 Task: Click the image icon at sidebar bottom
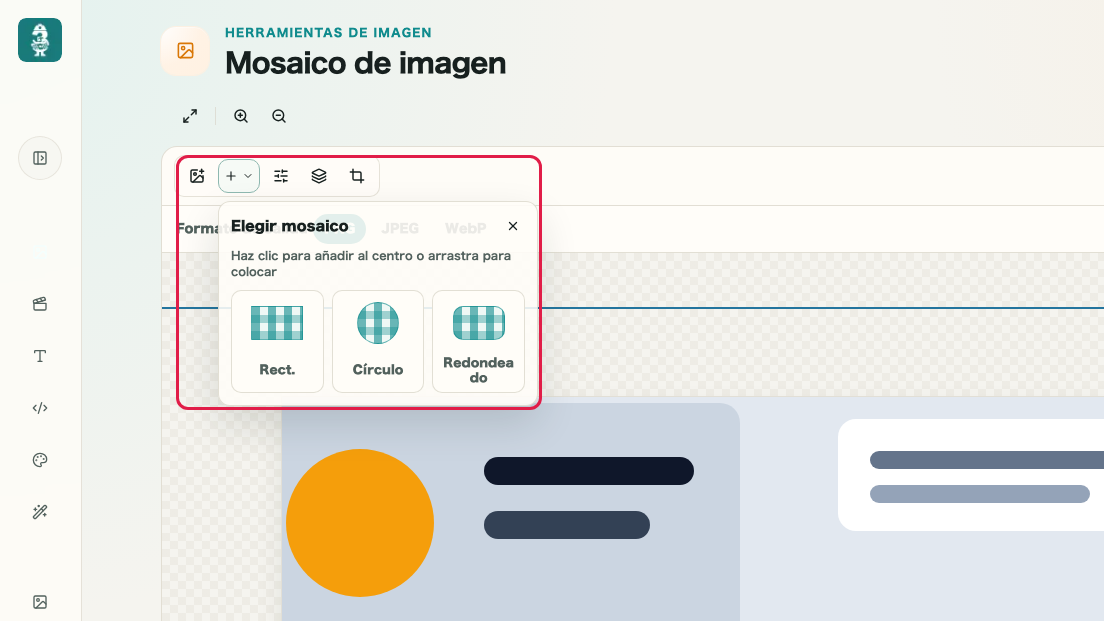point(40,602)
